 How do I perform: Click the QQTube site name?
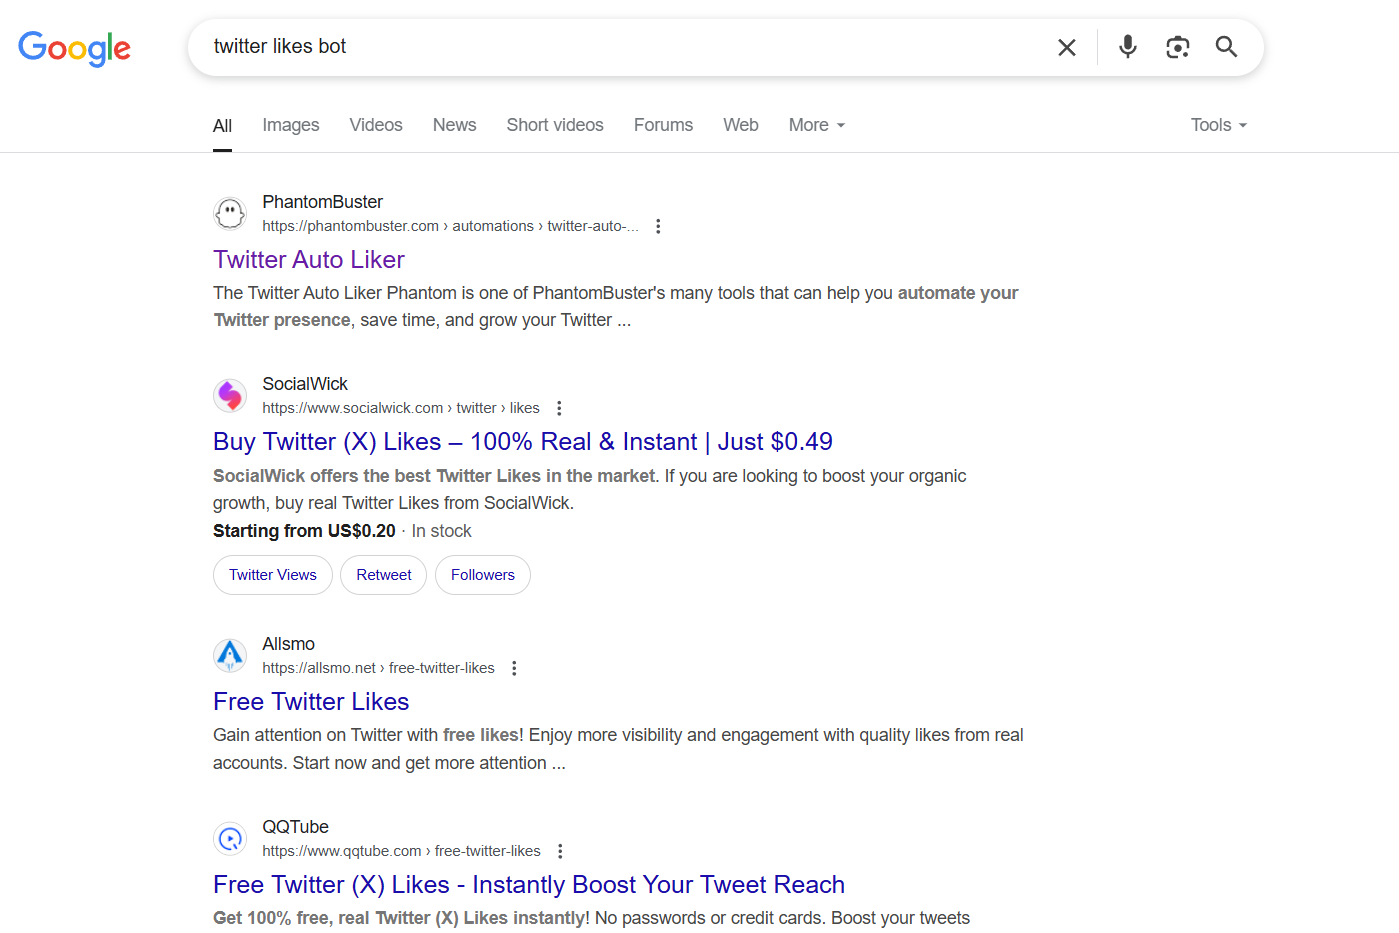(295, 827)
